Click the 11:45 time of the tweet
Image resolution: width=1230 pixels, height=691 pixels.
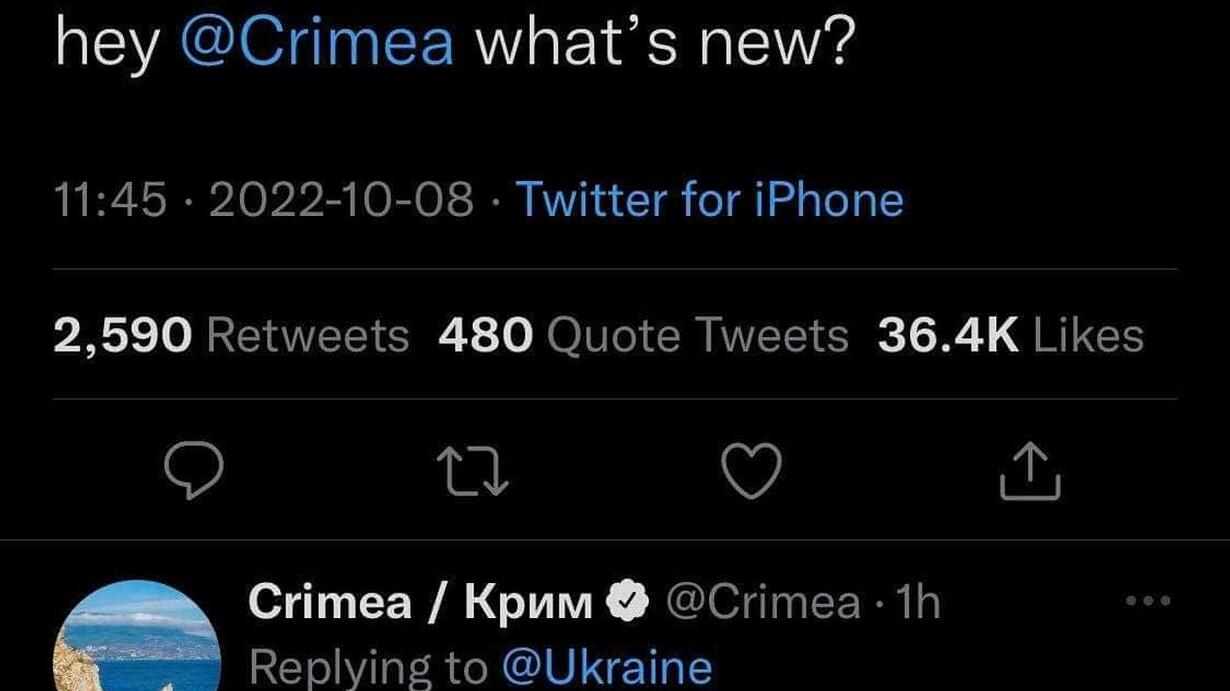pyautogui.click(x=110, y=201)
